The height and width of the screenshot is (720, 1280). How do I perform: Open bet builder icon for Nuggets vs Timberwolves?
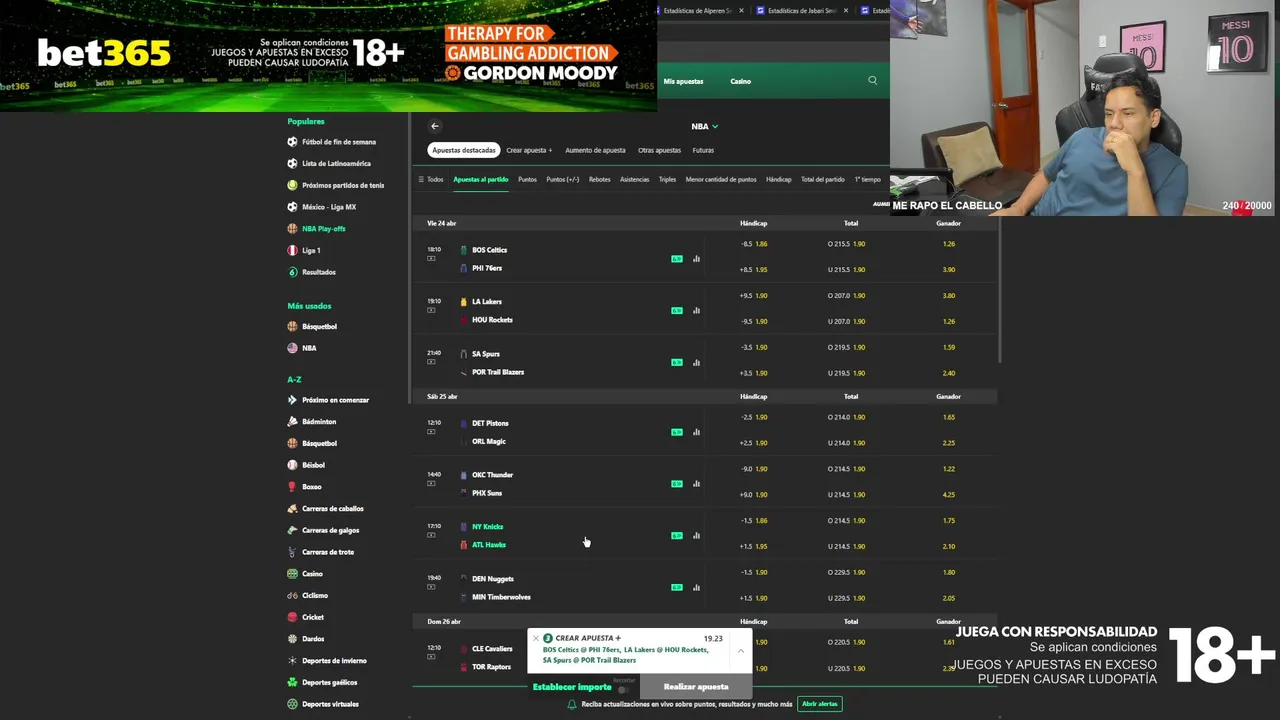point(677,588)
